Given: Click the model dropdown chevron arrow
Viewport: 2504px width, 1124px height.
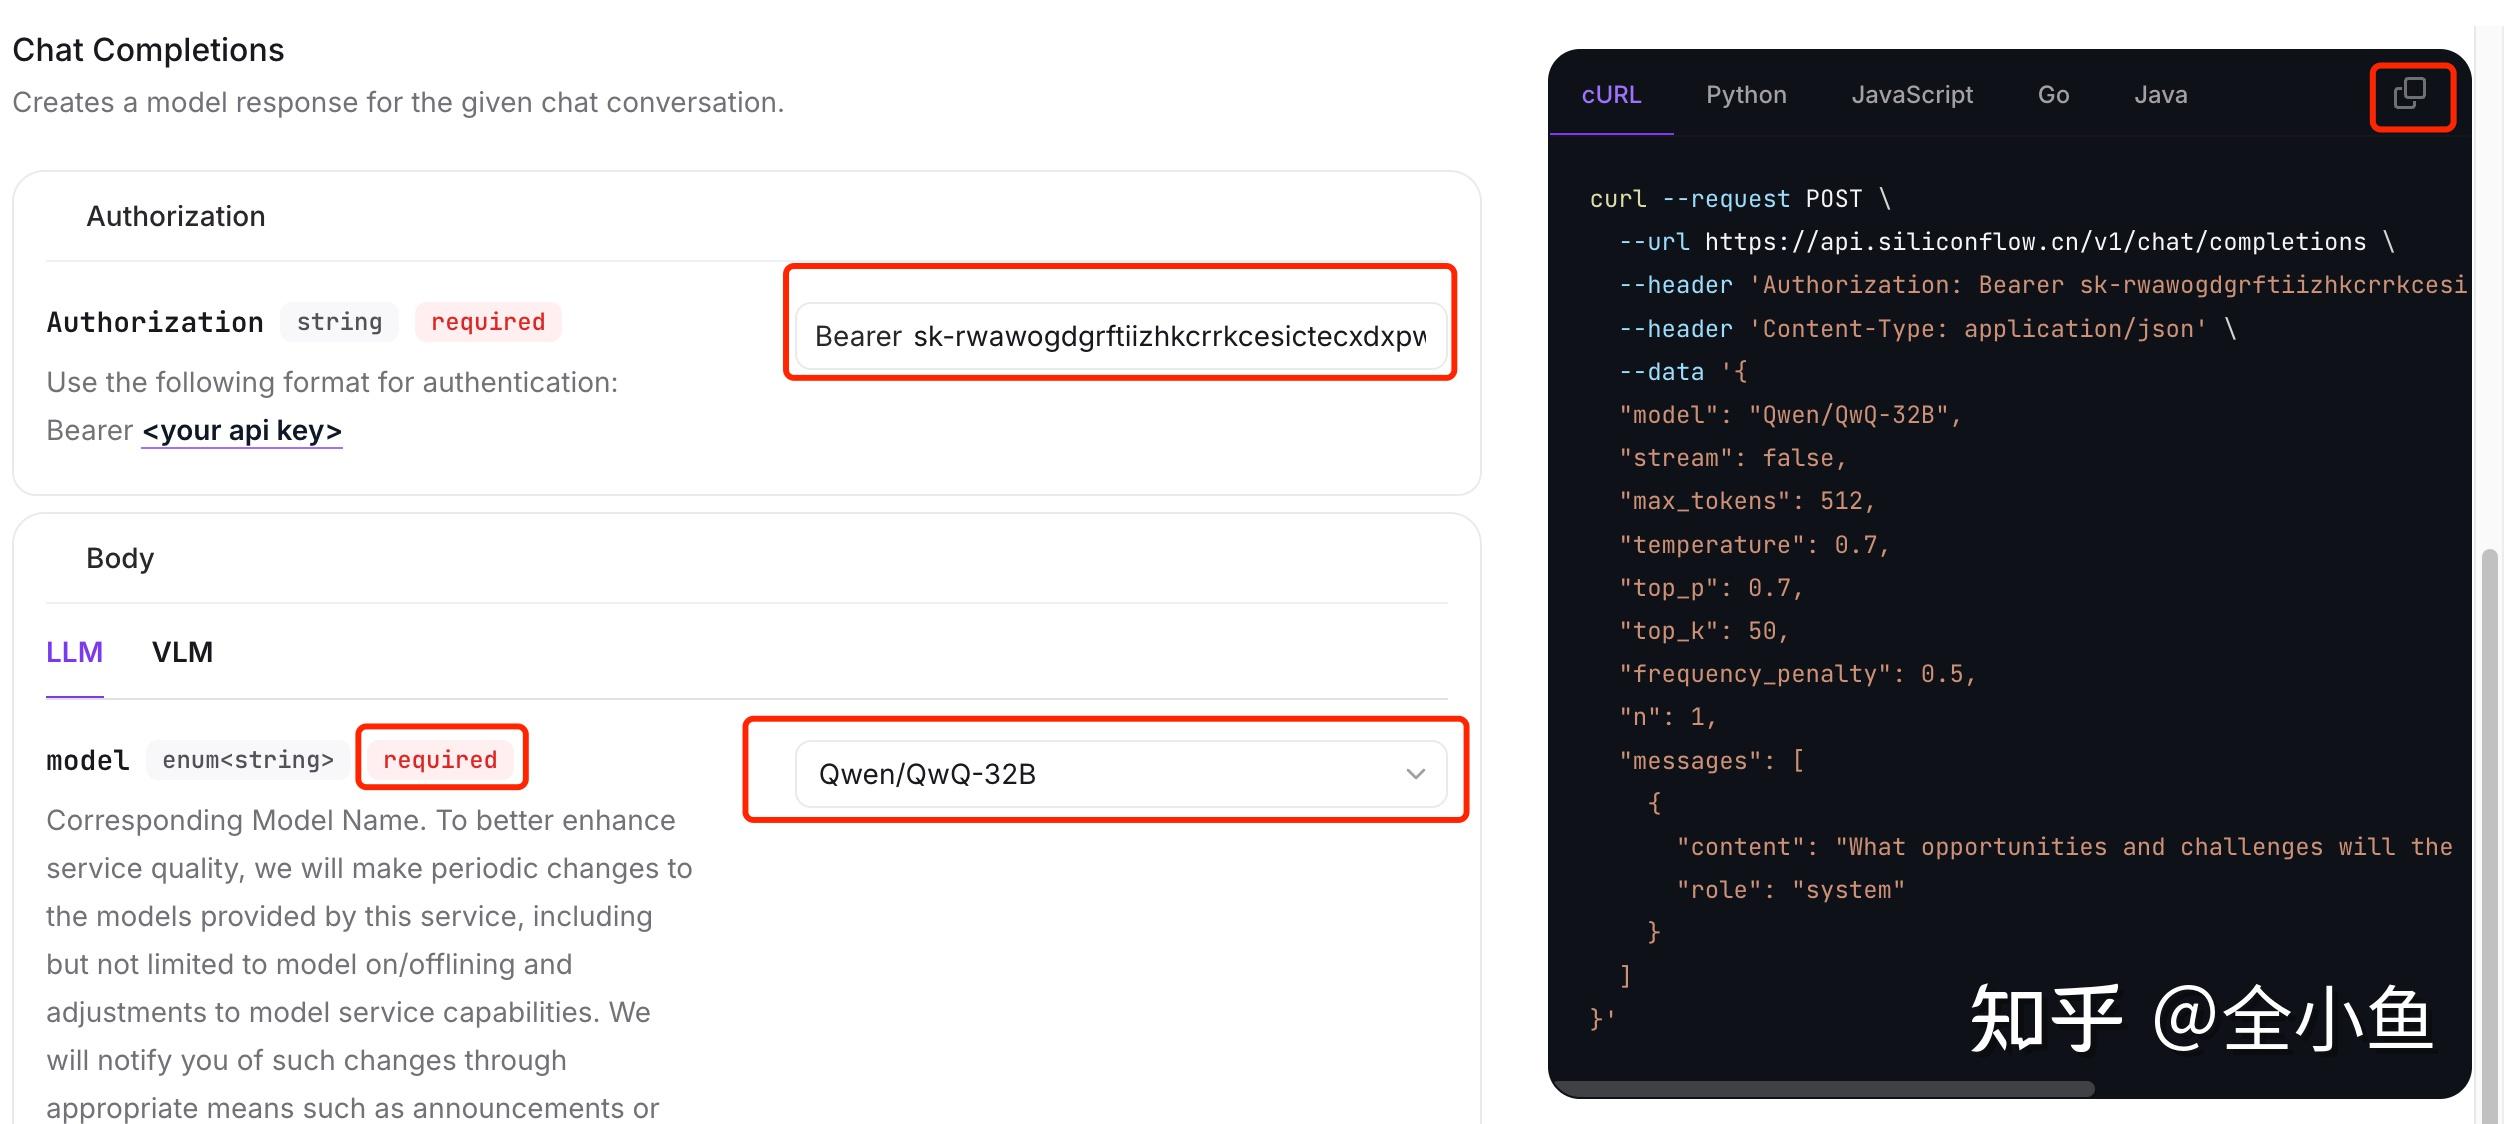Looking at the screenshot, I should point(1415,773).
